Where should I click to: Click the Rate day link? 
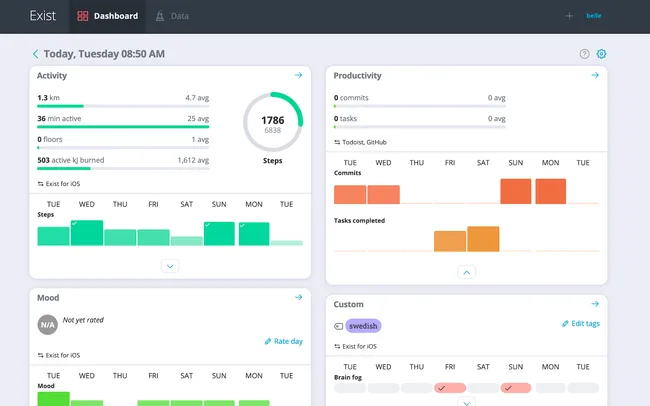tap(283, 341)
